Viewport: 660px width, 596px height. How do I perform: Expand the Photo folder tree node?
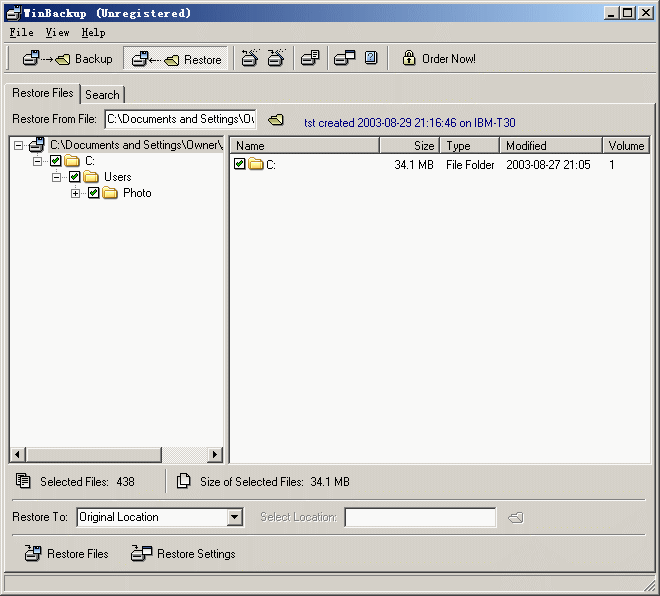(x=76, y=193)
